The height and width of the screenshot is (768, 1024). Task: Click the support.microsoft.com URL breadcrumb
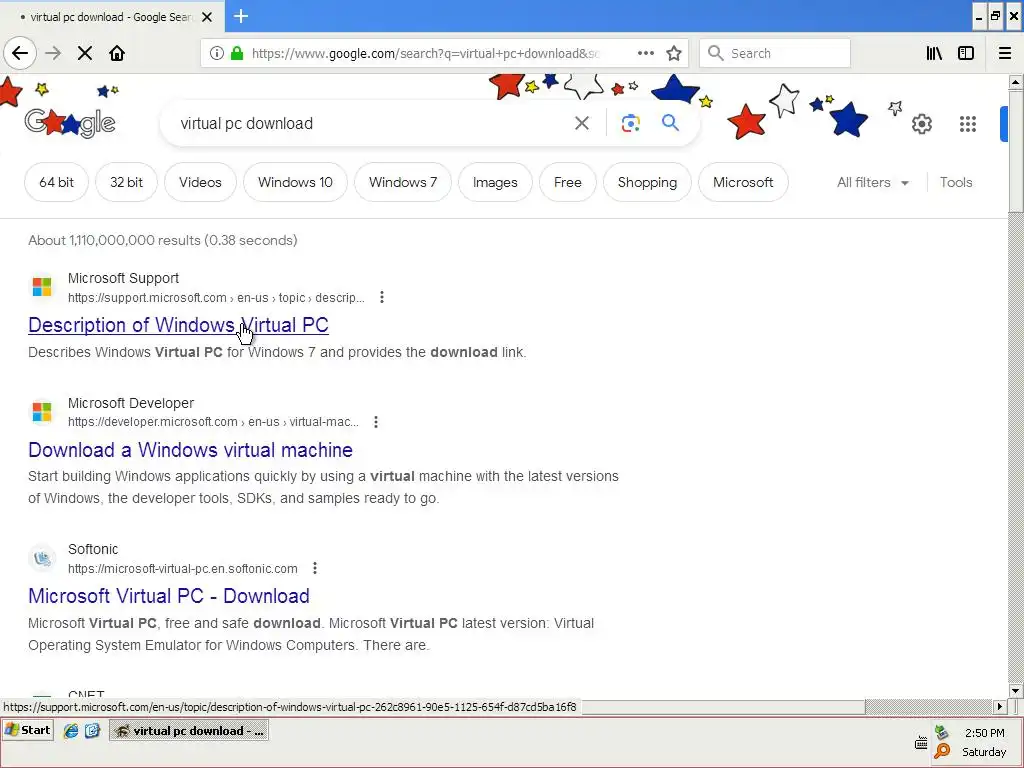pos(216,297)
